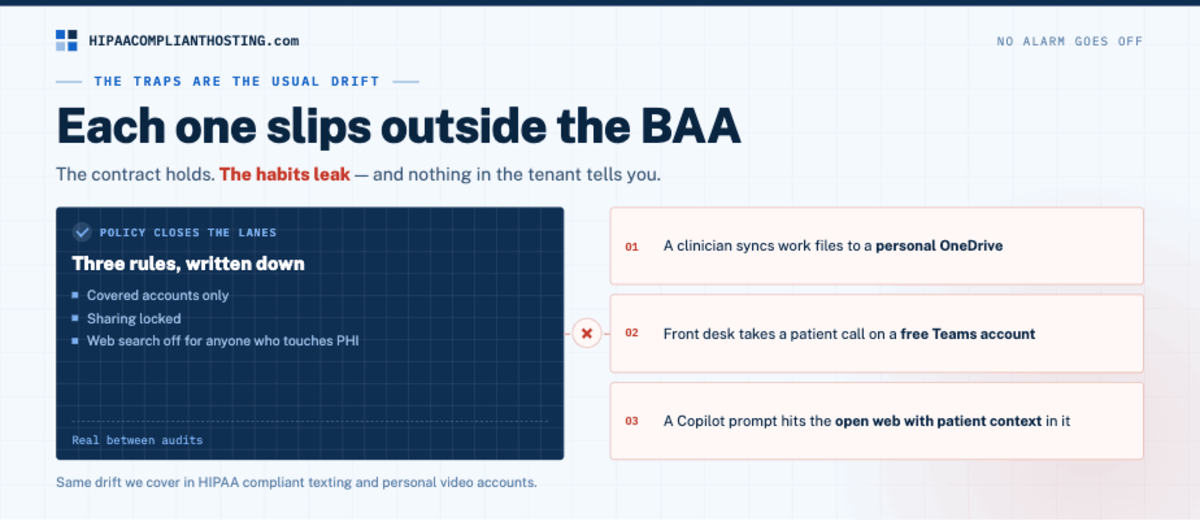Click the red X connector icon
Viewport: 1200px width, 520px height.
point(587,333)
